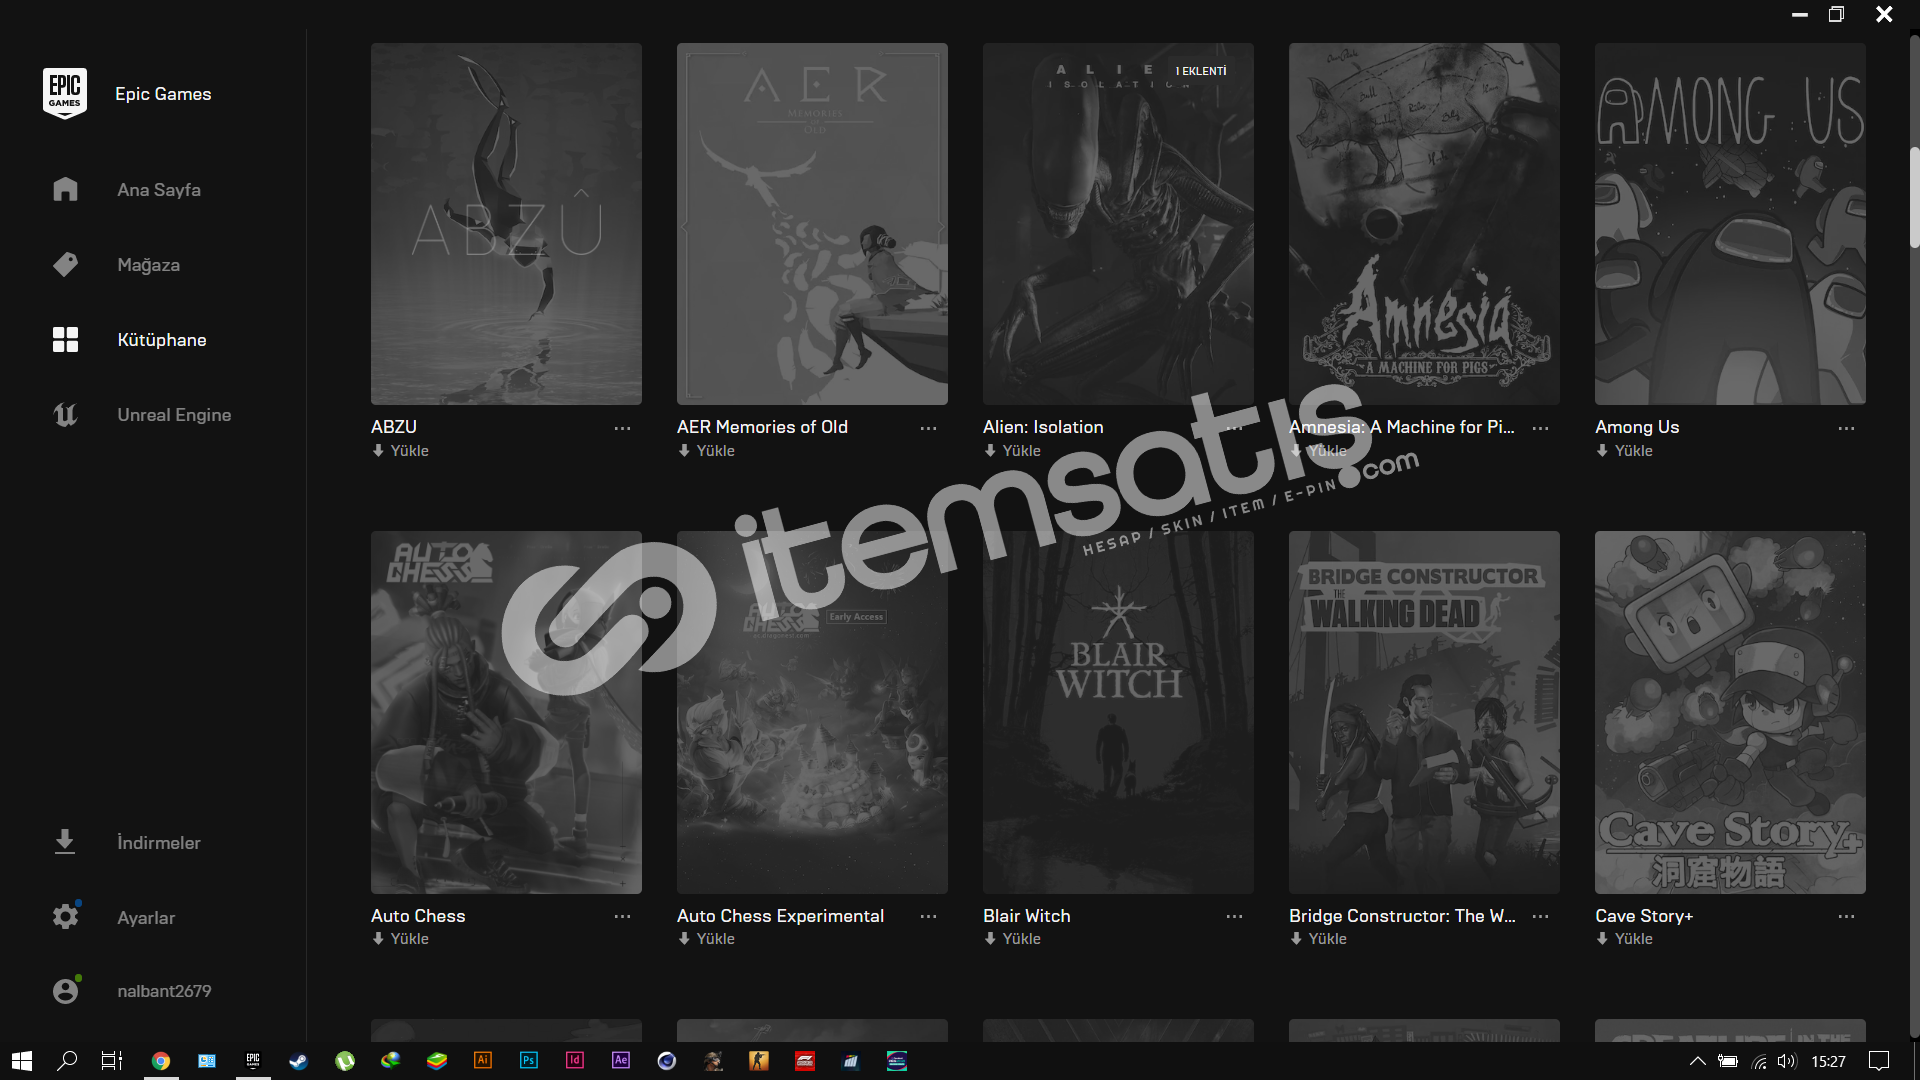Switch to Mağaza section
Viewport: 1920px width, 1080px height.
149,265
